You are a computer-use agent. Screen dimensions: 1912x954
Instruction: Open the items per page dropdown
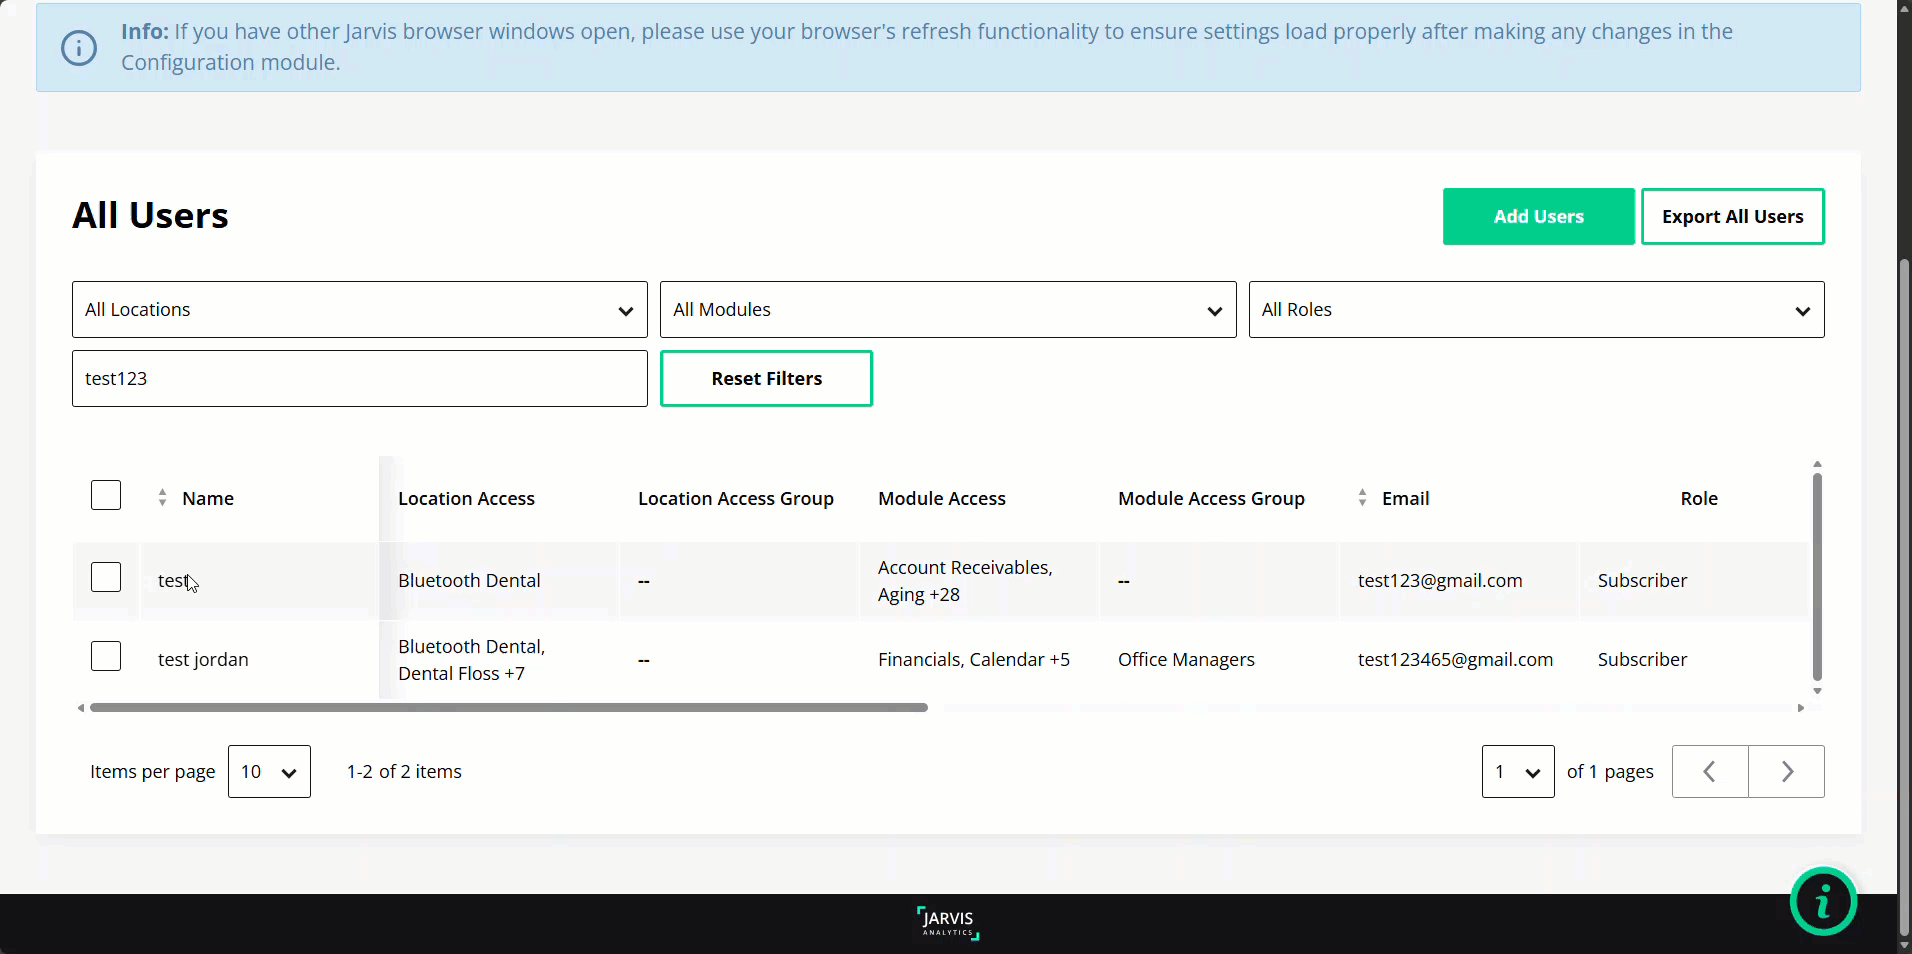269,771
